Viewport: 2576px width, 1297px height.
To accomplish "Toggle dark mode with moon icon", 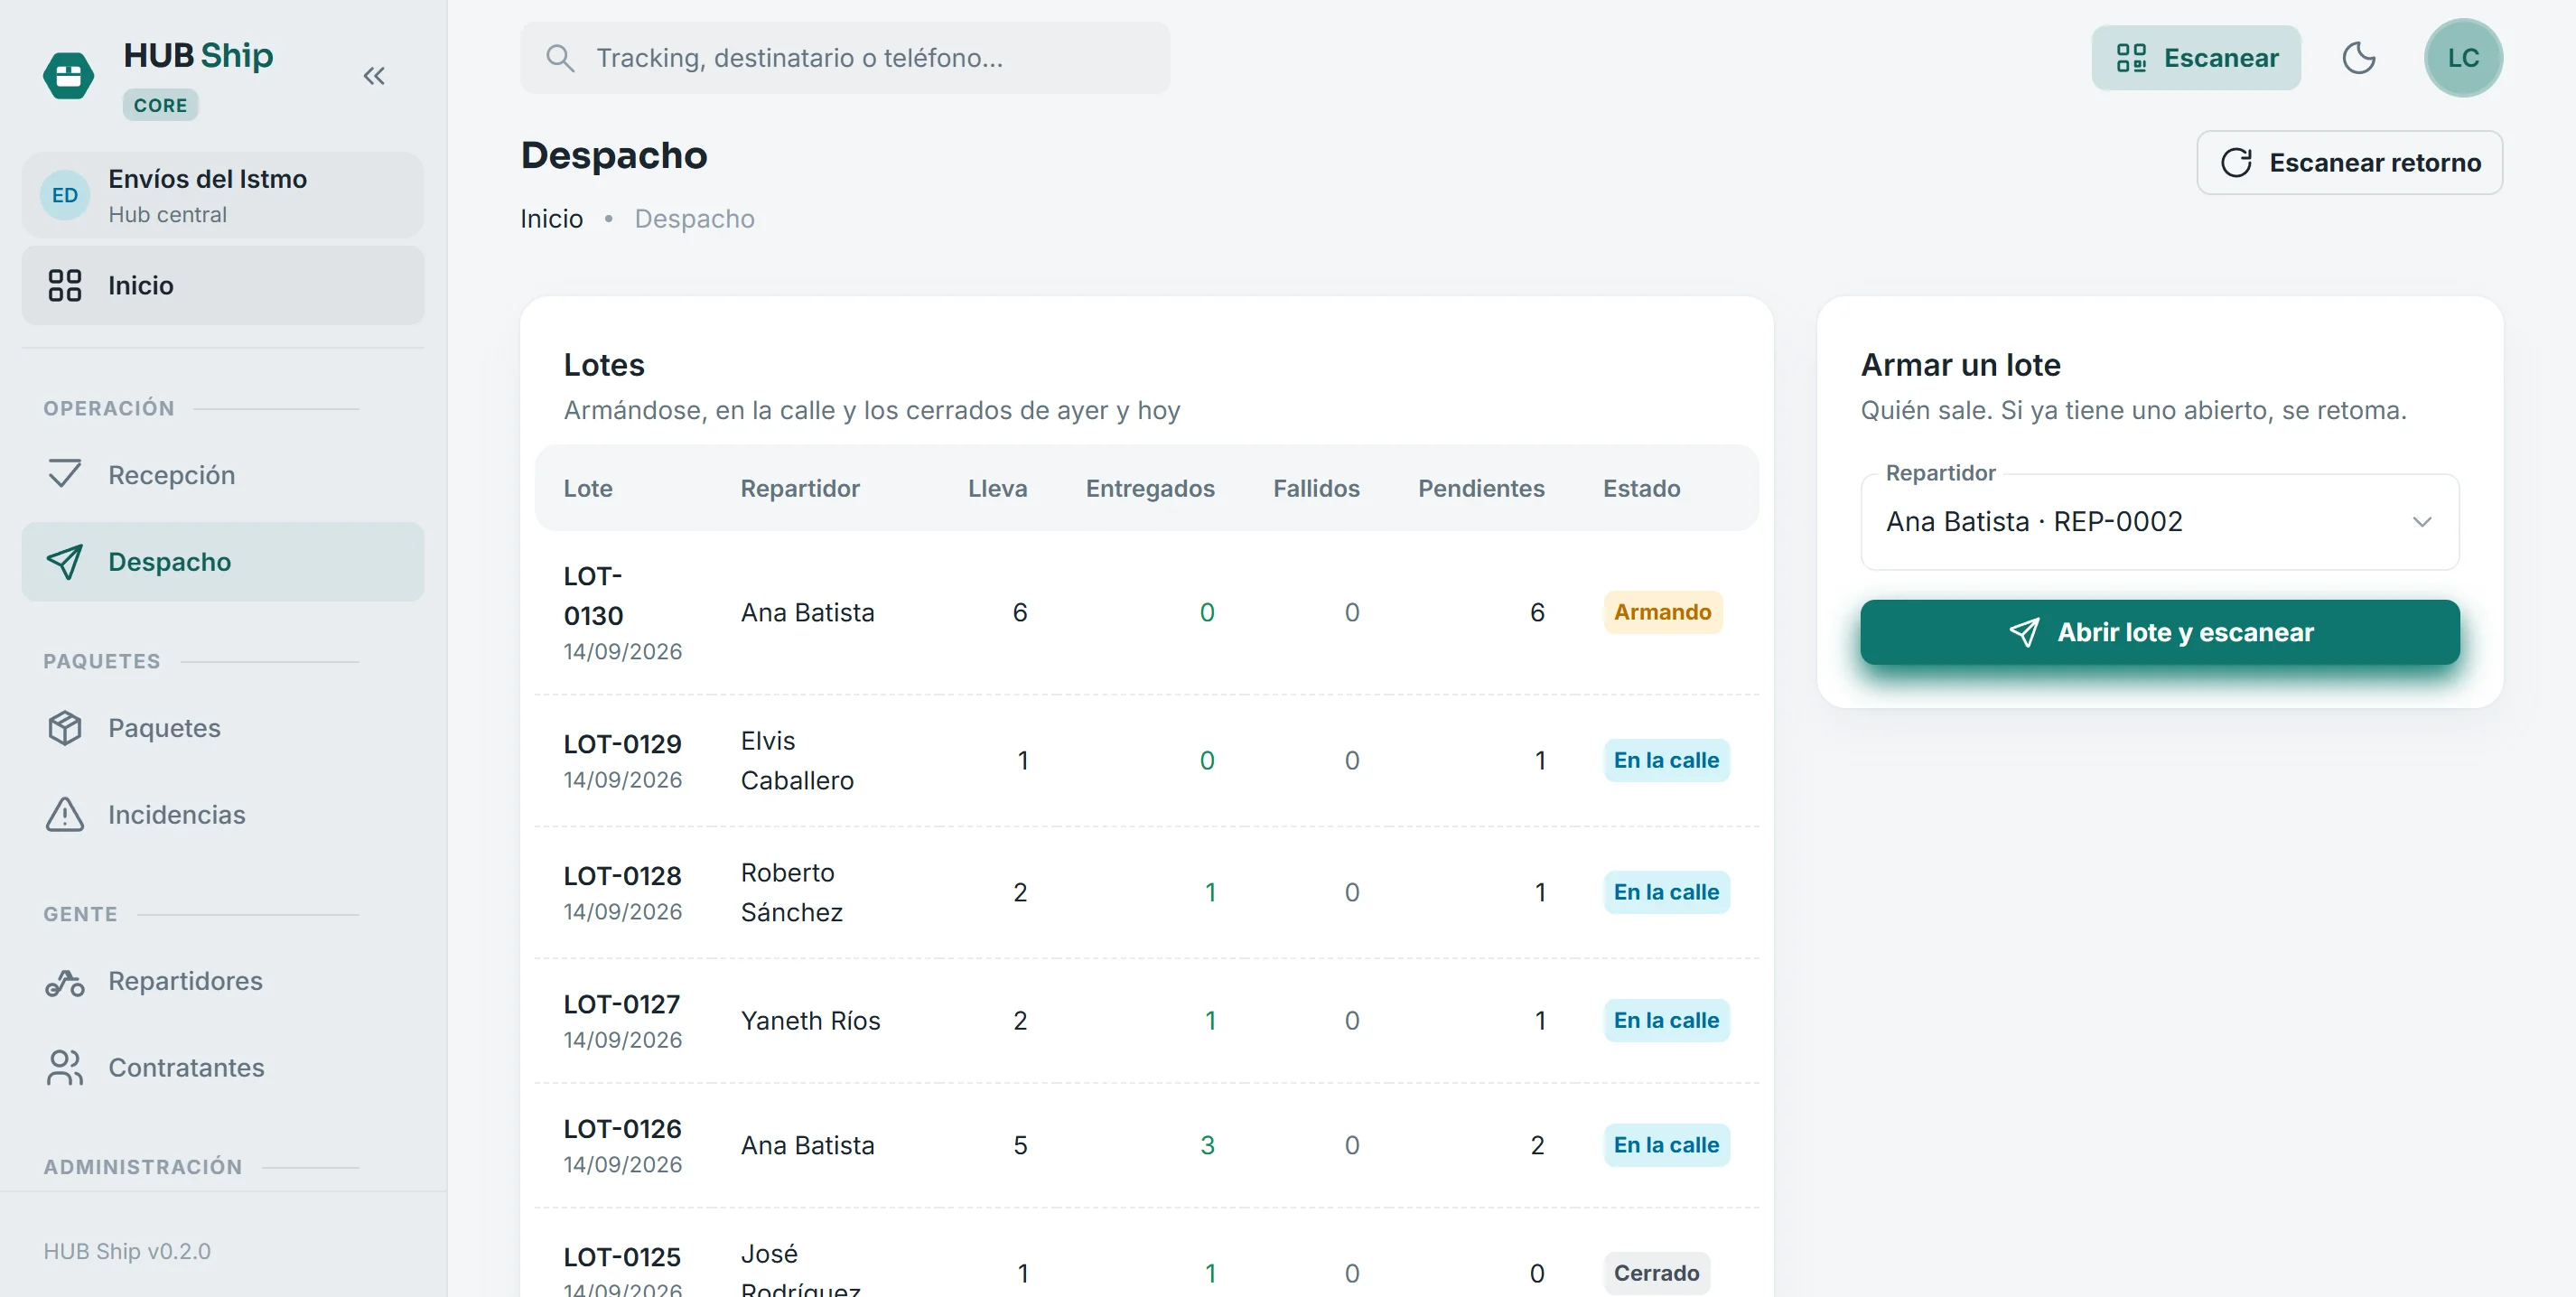I will (x=2359, y=58).
